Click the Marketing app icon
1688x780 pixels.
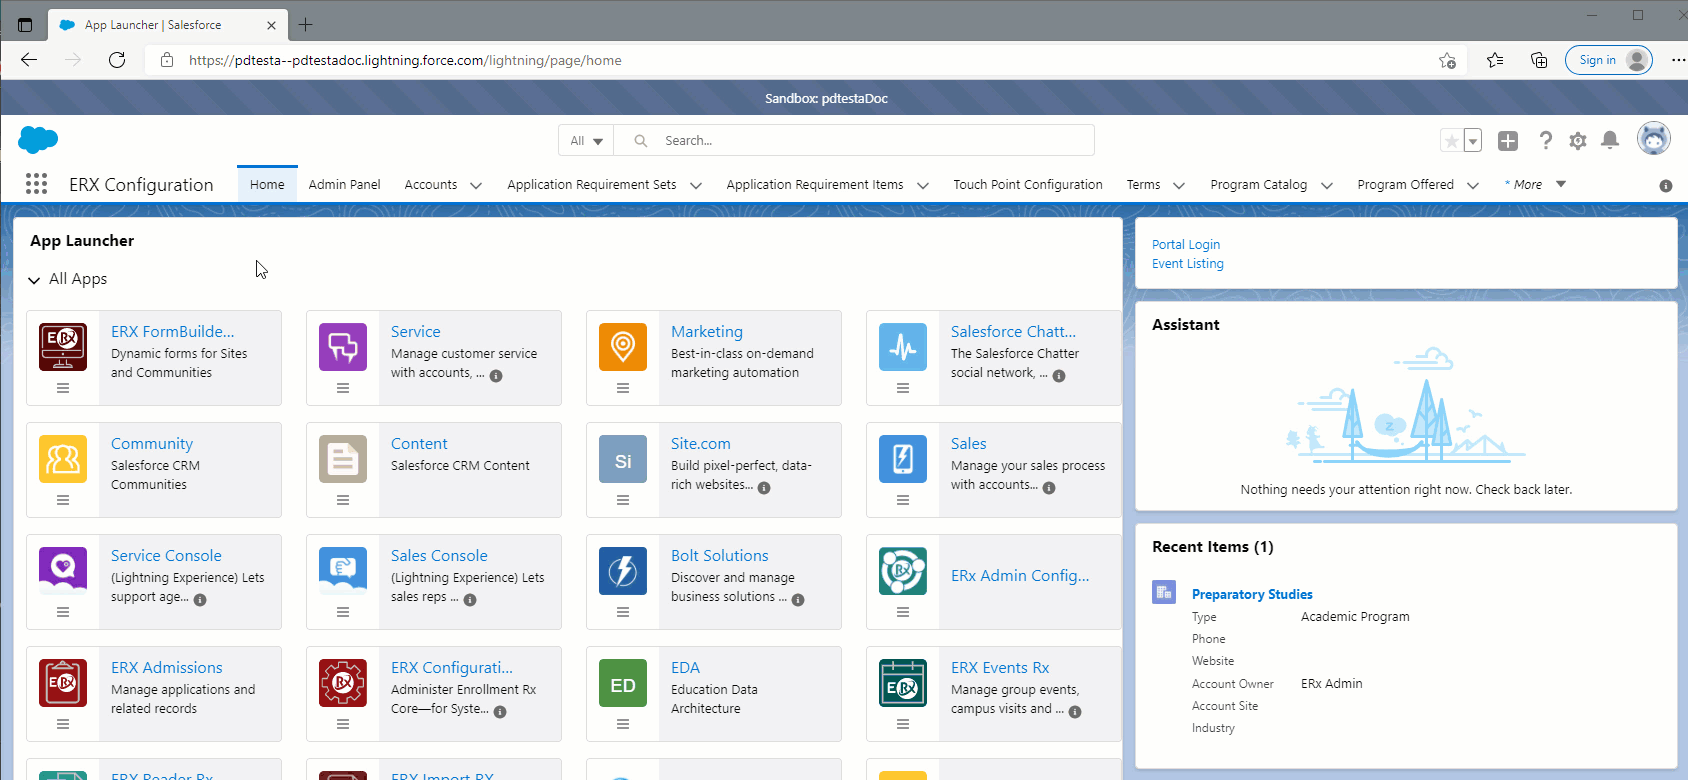coord(623,347)
